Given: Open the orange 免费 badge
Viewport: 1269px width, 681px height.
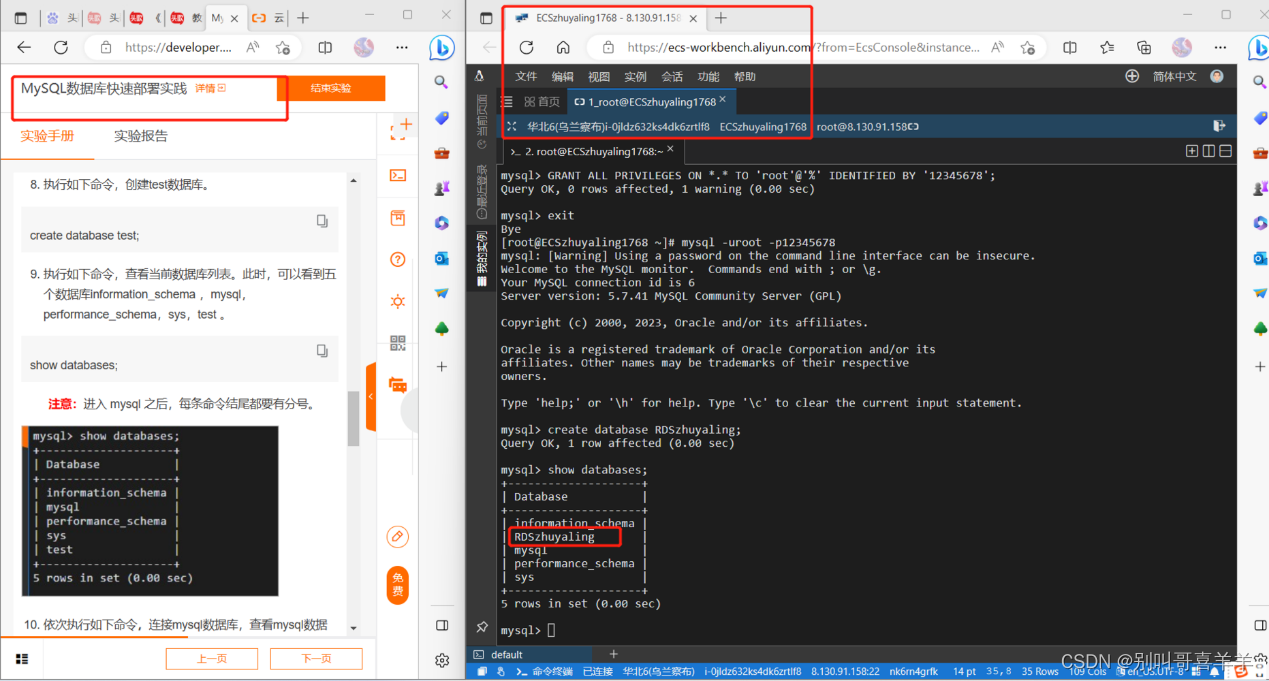Looking at the screenshot, I should pos(398,585).
